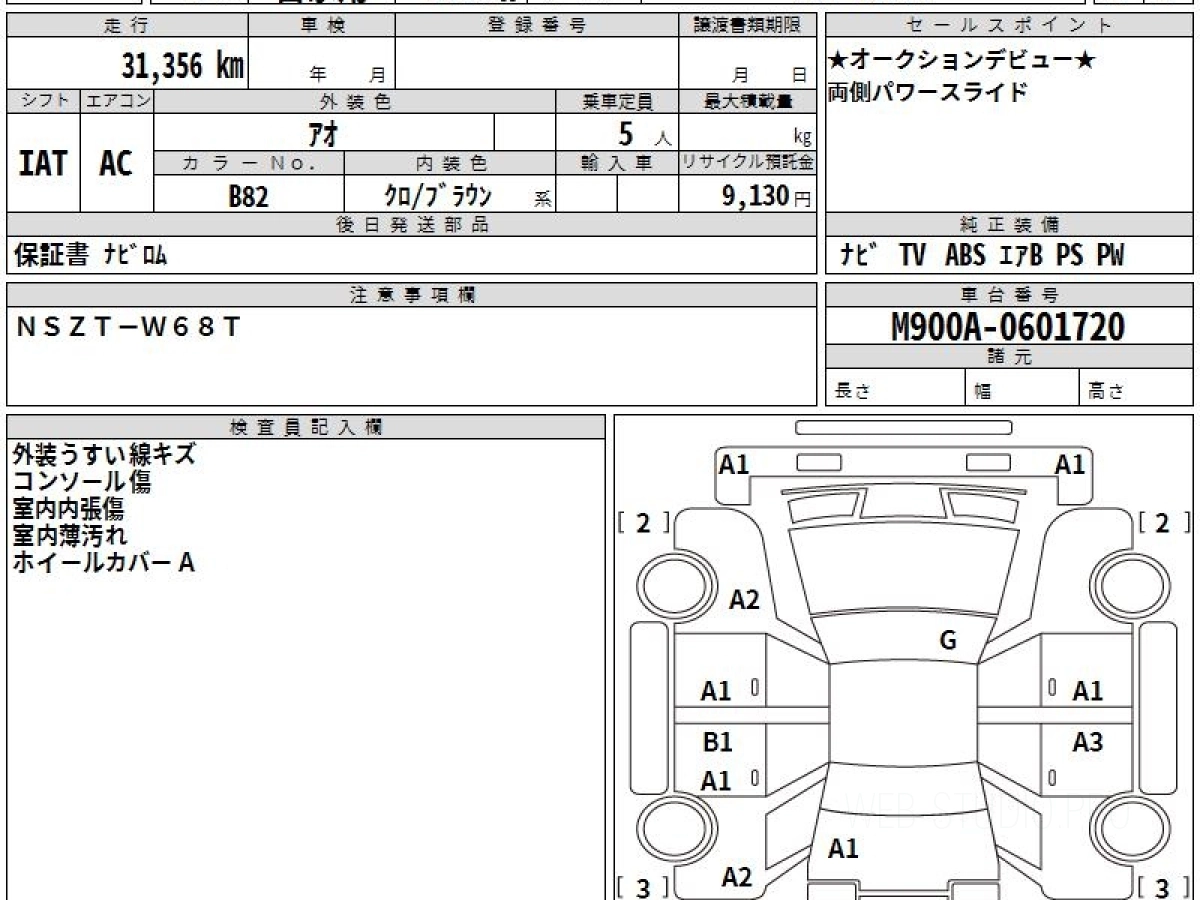Select the 外装色 header

coord(355,101)
